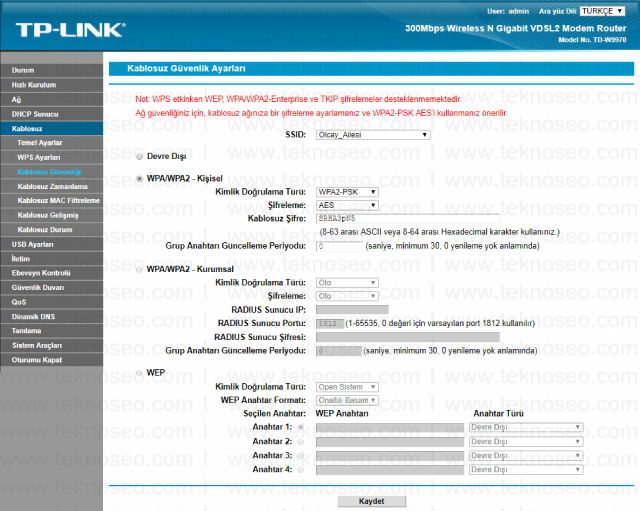Click the Anahtar 3 WEP key field
The image size is (640, 511).
[390, 455]
